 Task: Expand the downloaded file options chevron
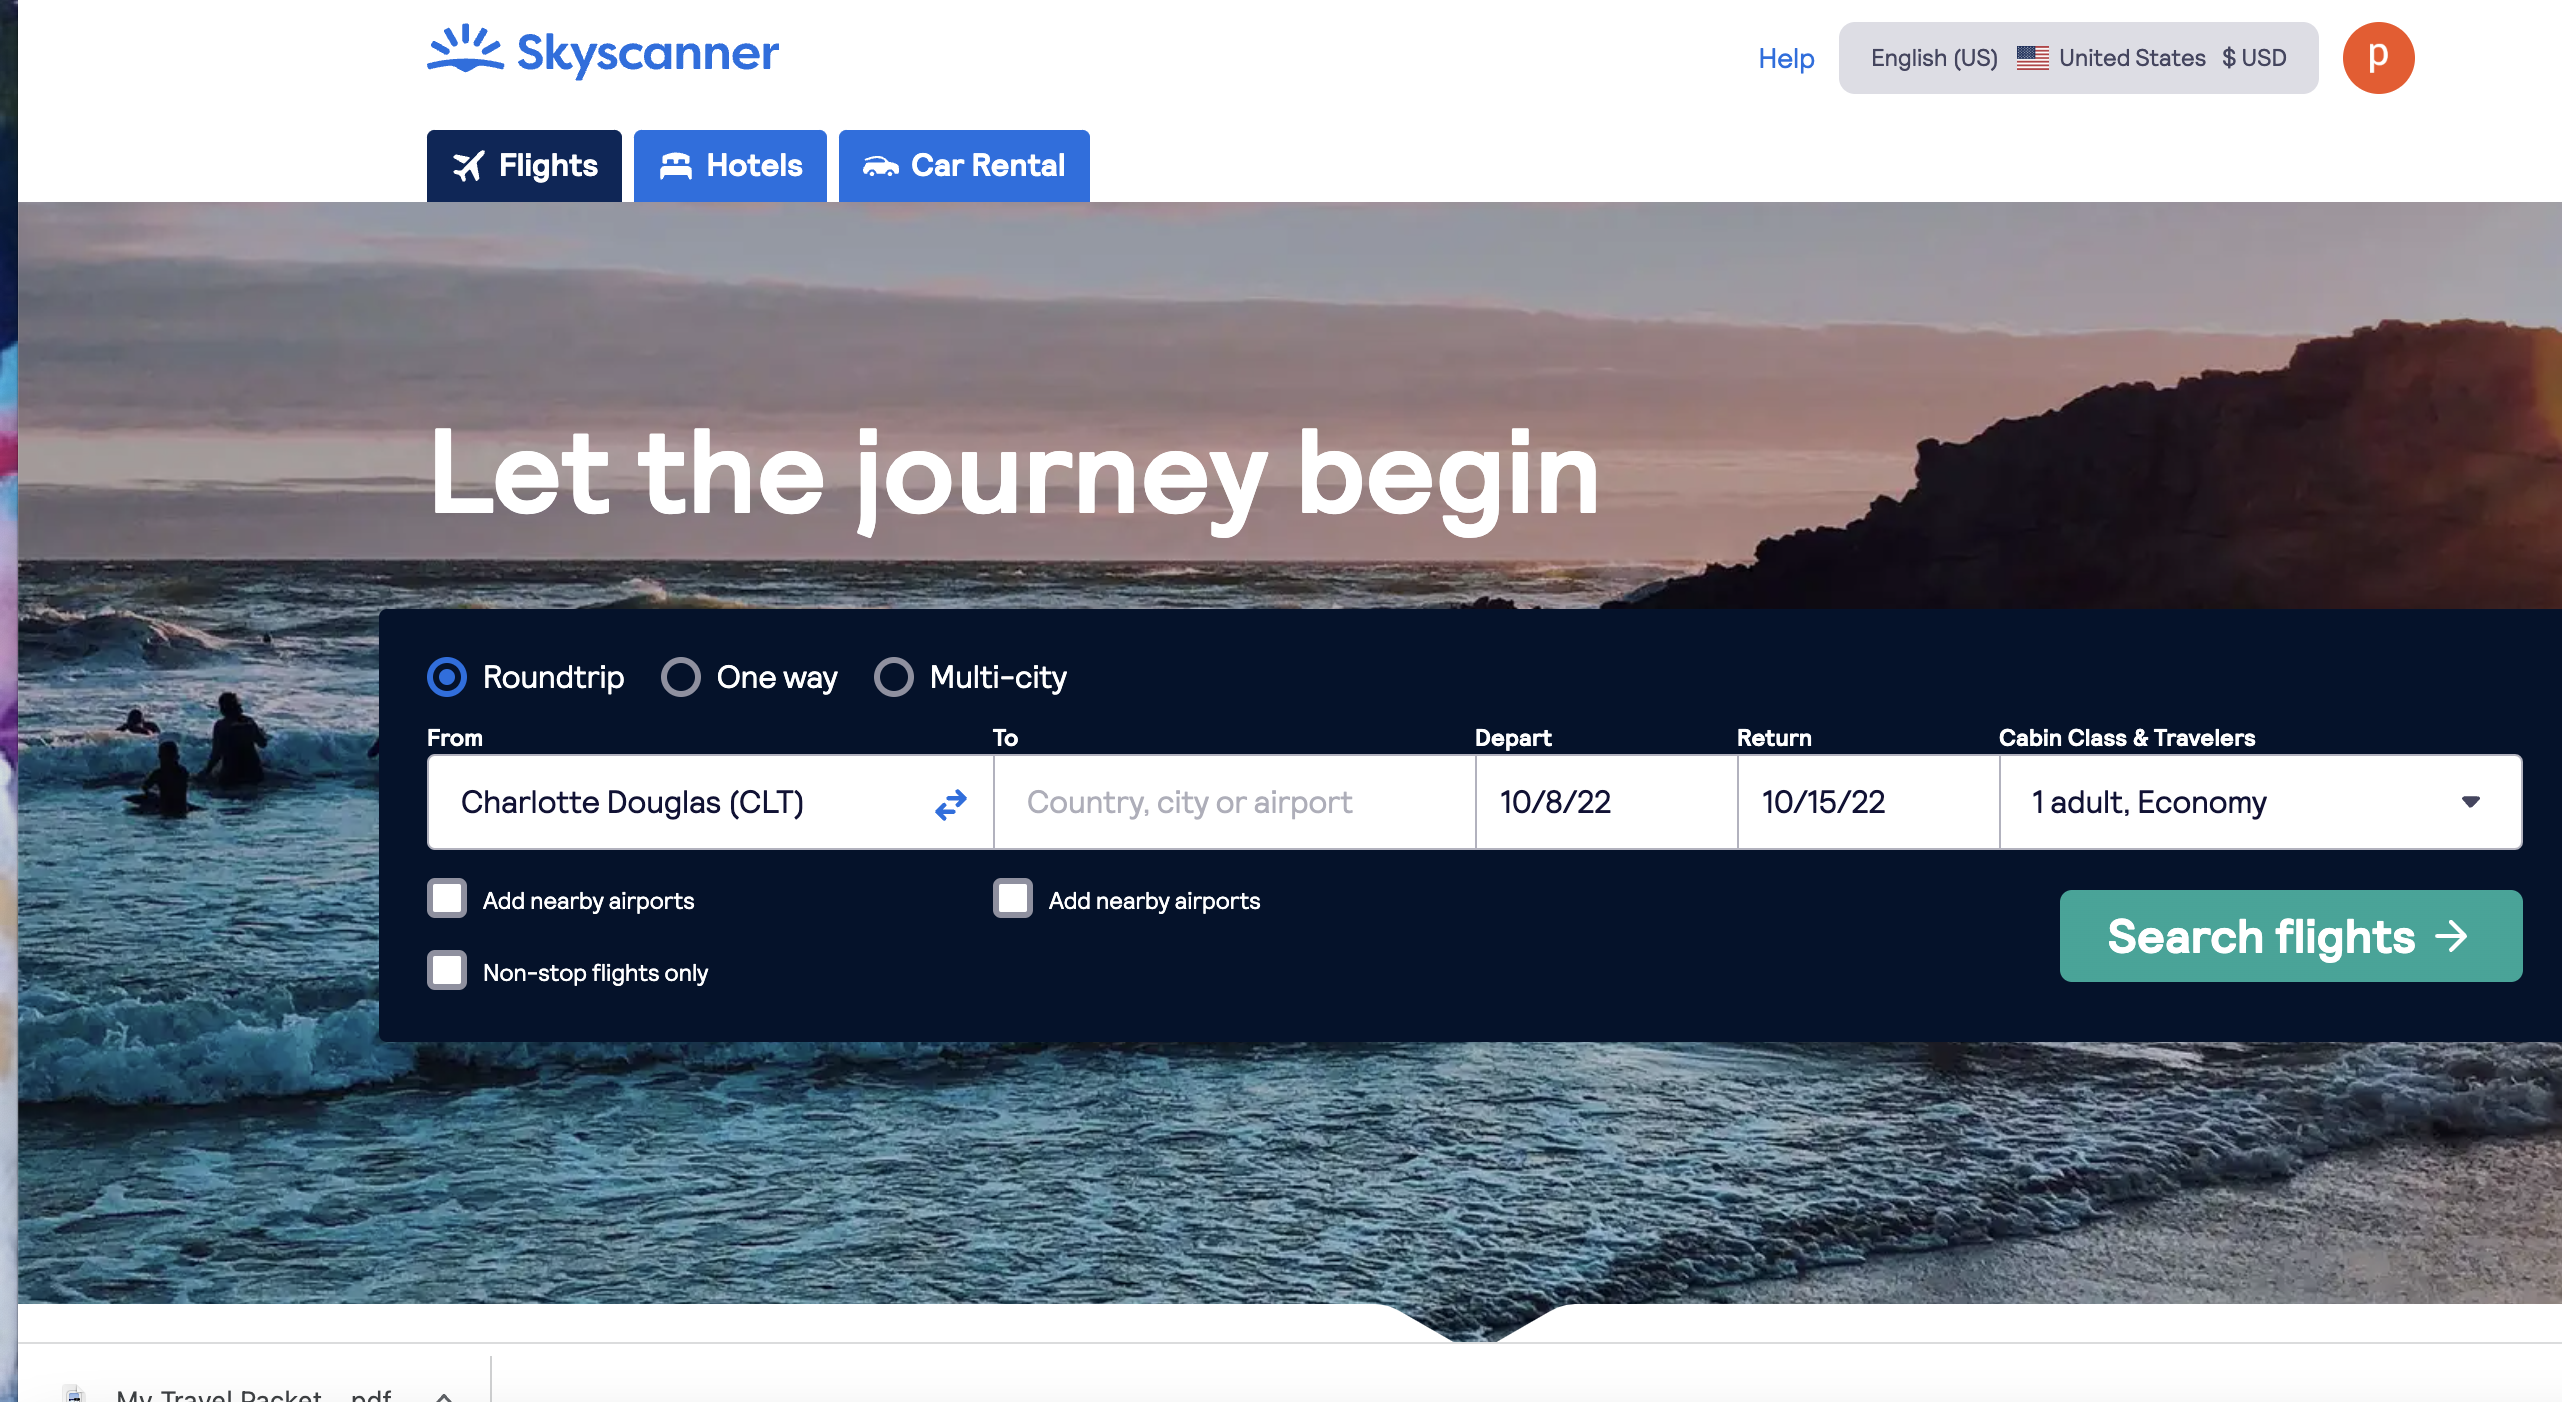coord(445,1395)
